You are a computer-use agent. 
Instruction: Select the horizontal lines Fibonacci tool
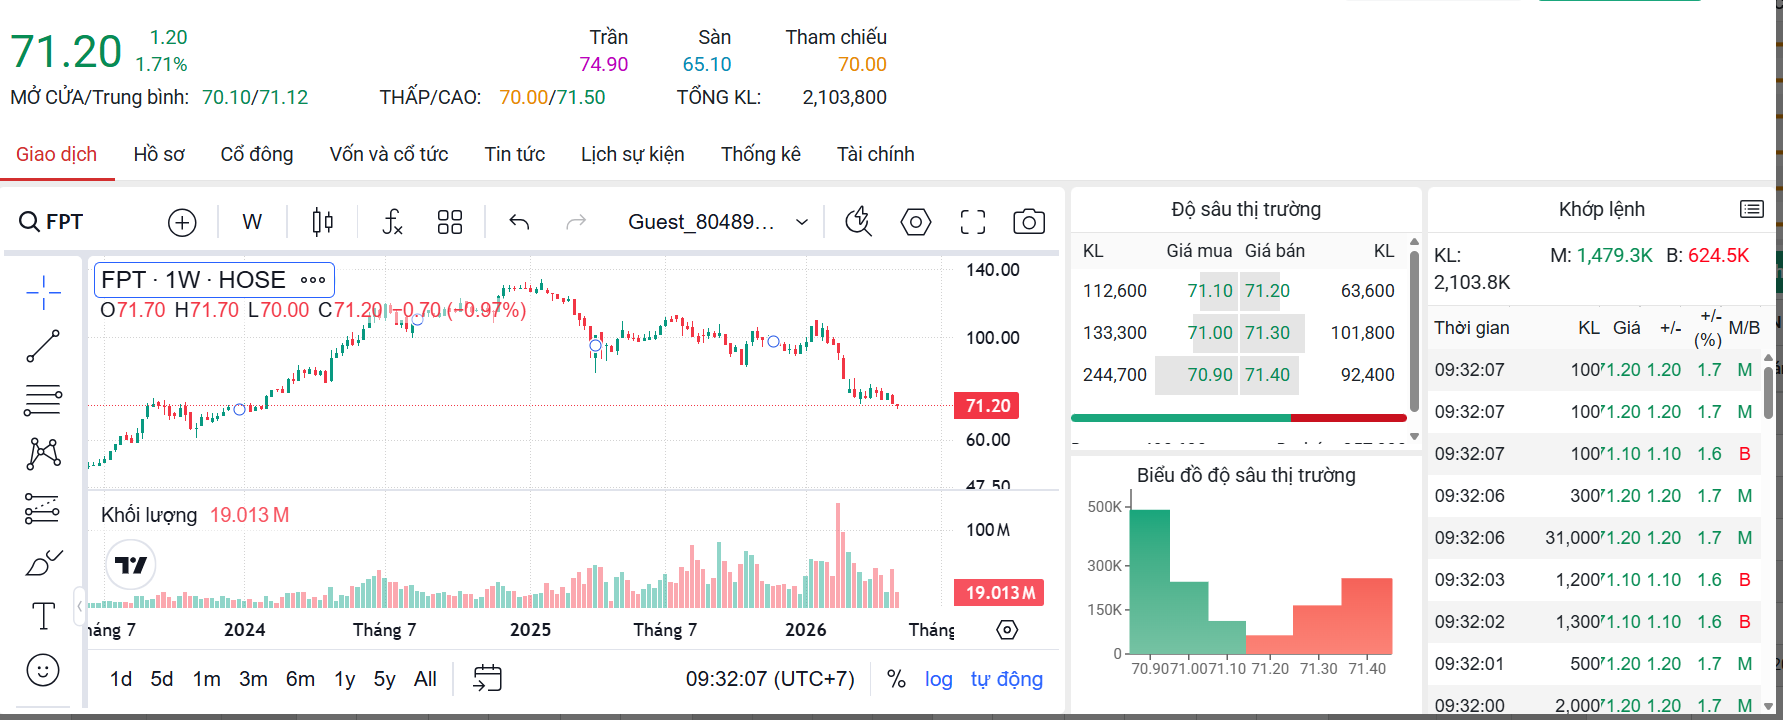pyautogui.click(x=43, y=400)
